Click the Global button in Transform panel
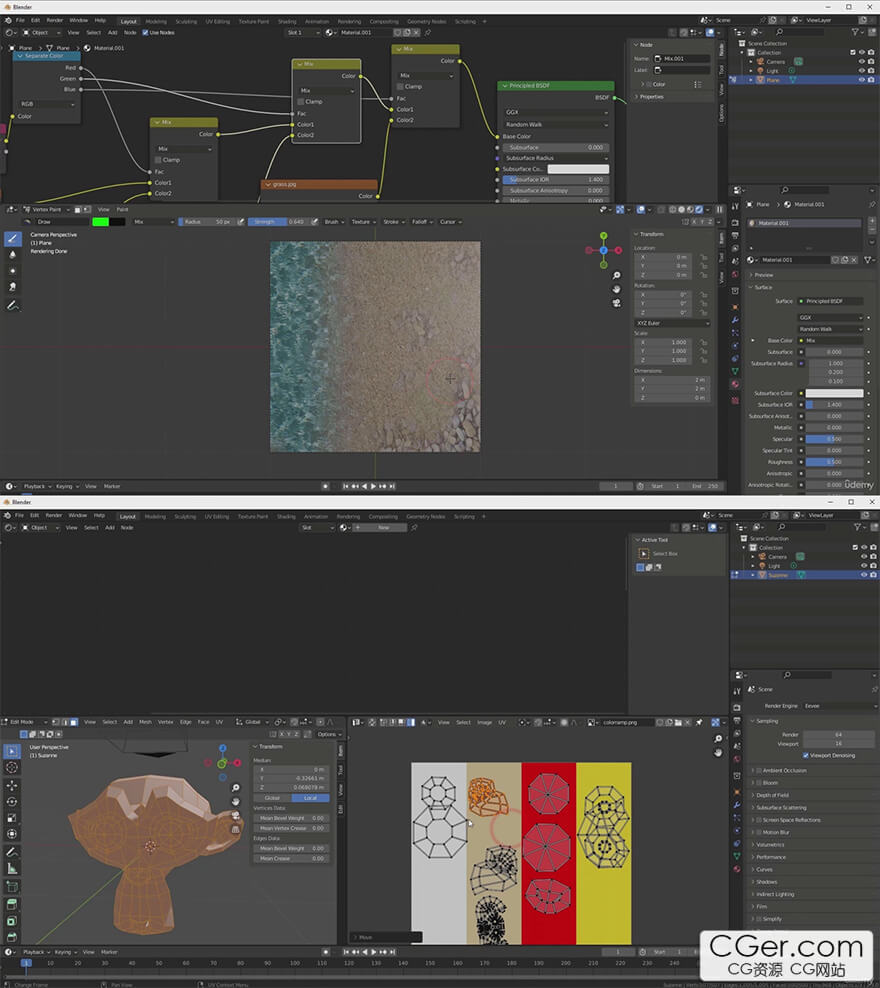The image size is (880, 988). point(272,798)
